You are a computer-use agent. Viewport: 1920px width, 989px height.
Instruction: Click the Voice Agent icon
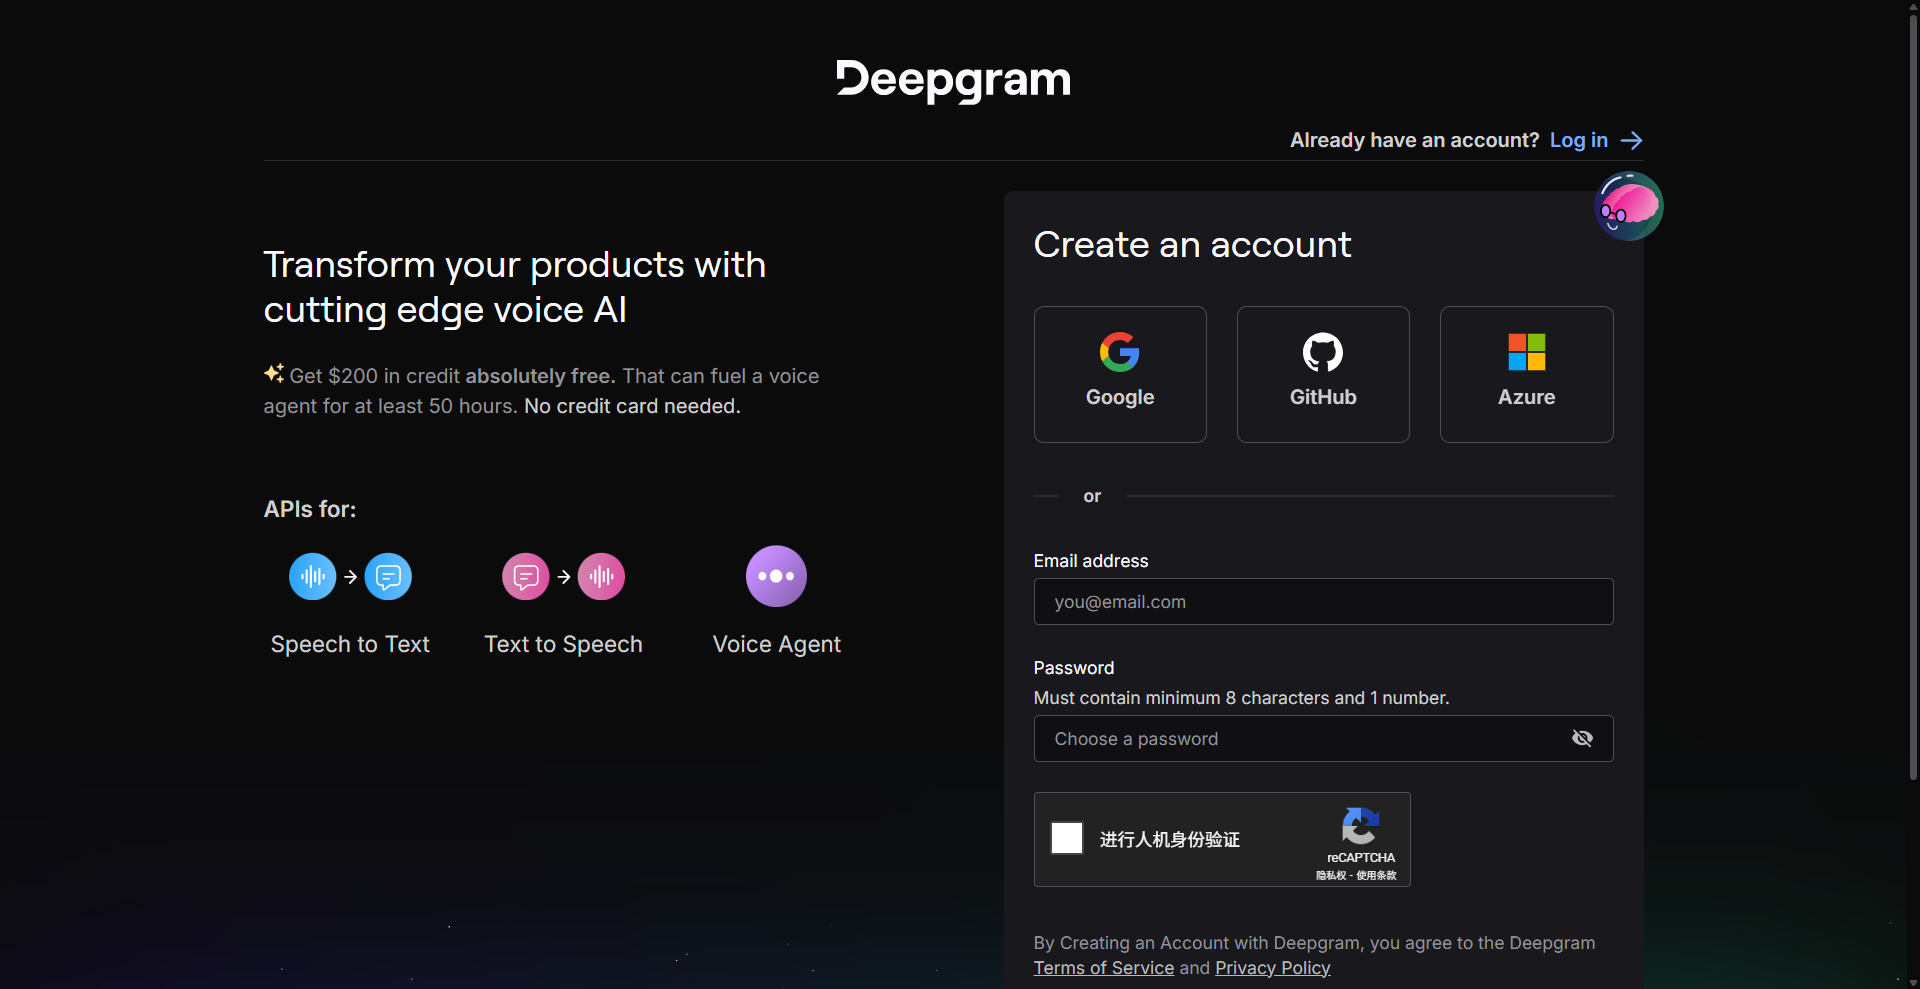point(776,576)
